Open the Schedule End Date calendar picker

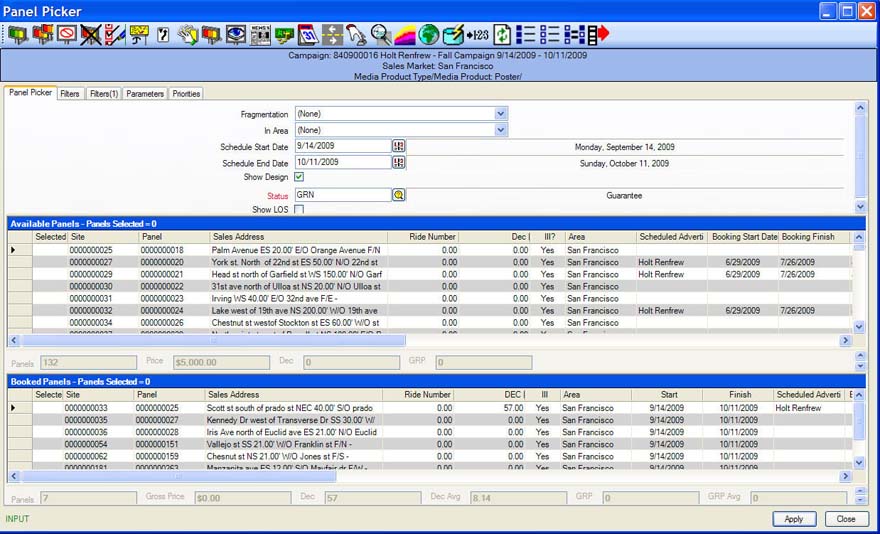398,162
